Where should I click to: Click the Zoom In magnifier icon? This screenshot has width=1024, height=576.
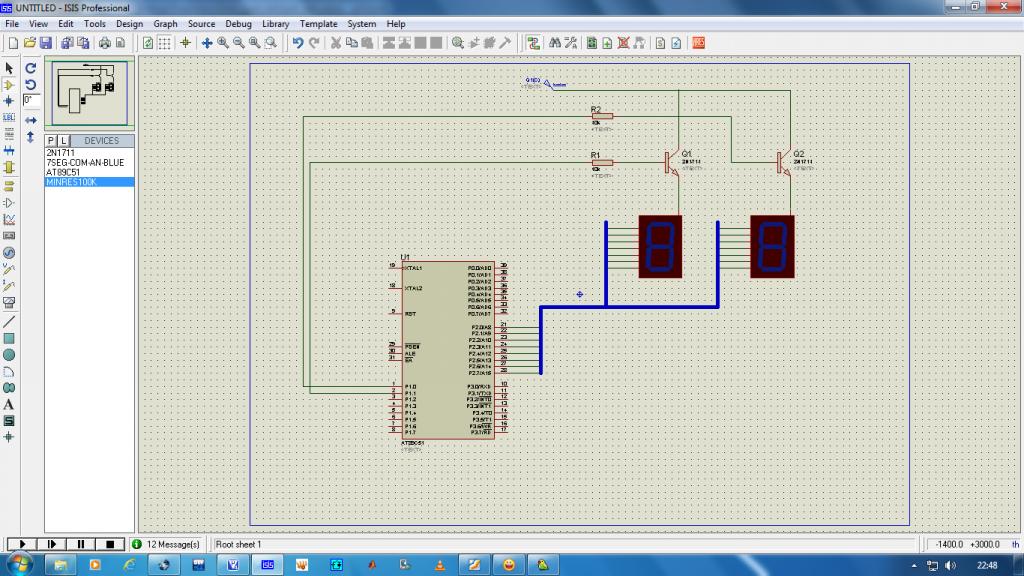(x=222, y=43)
